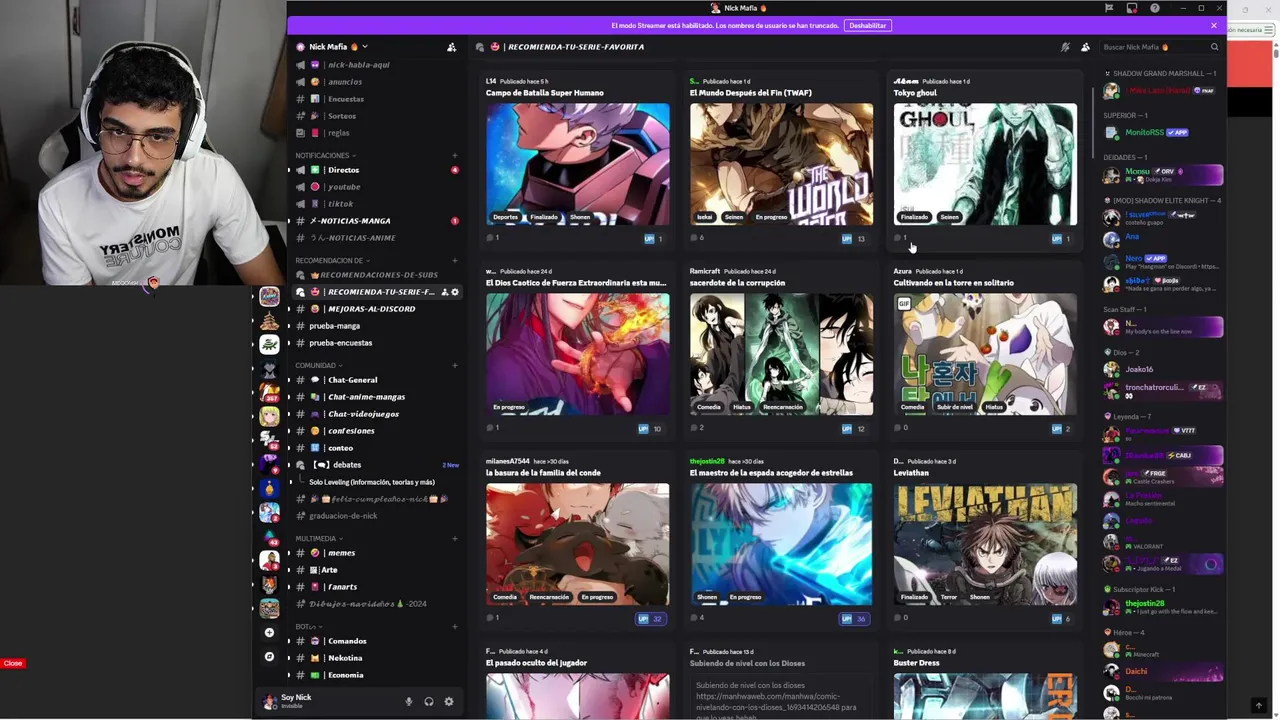This screenshot has height=720, width=1280.
Task: Toggle upvote on Leviathan post
Action: click(x=1062, y=619)
